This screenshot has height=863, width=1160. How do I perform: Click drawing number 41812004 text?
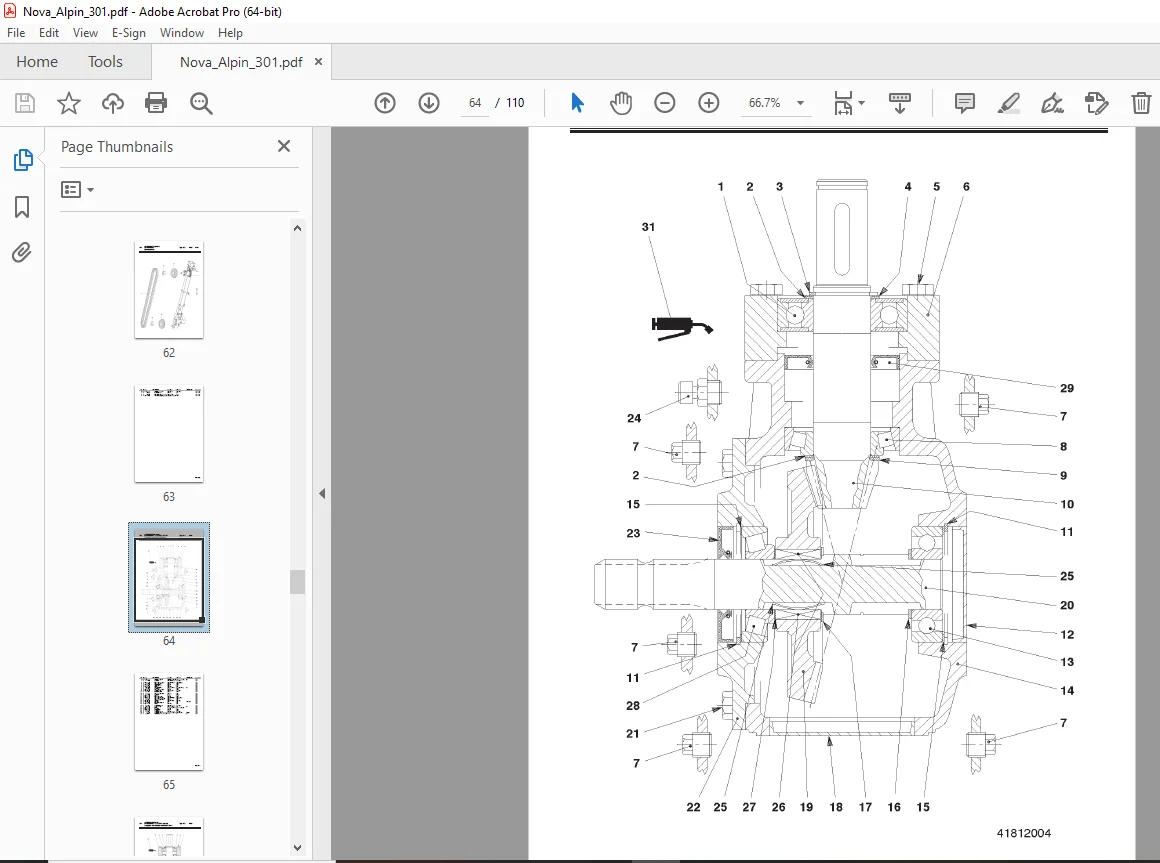1024,833
